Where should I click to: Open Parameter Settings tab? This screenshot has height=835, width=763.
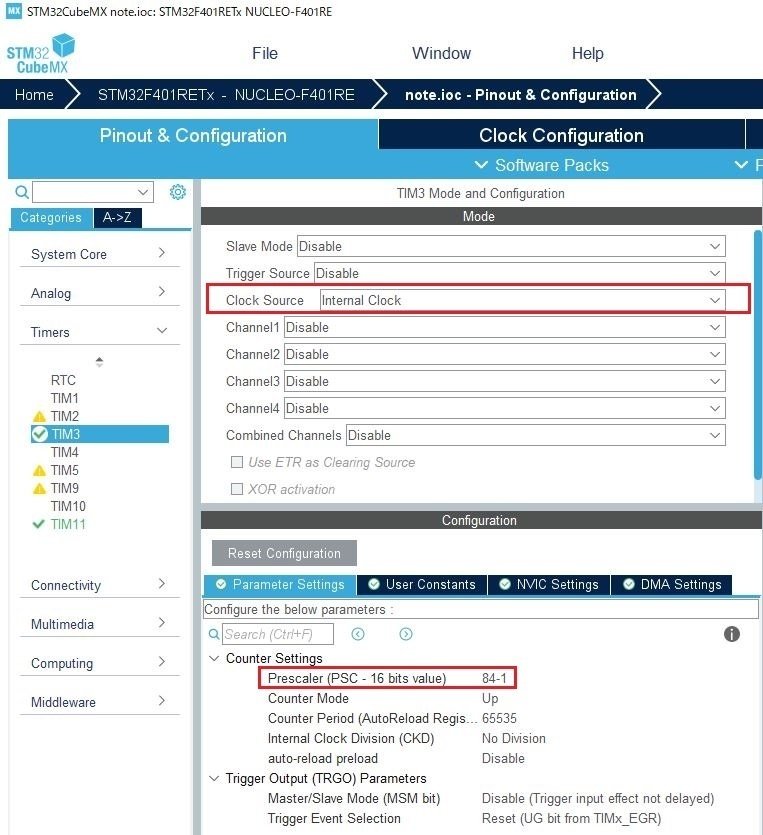280,585
